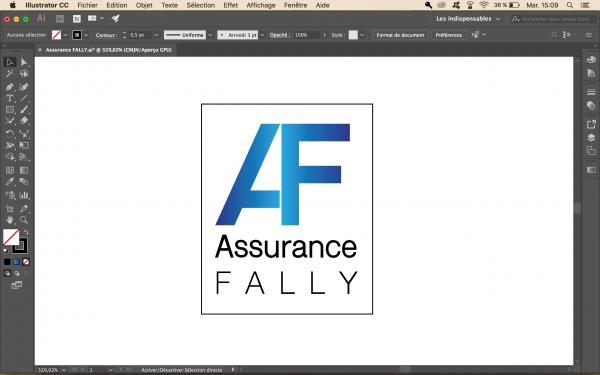The height and width of the screenshot is (375, 600).
Task: Expand the Uniforme stroke profile dropdown
Action: click(x=210, y=35)
